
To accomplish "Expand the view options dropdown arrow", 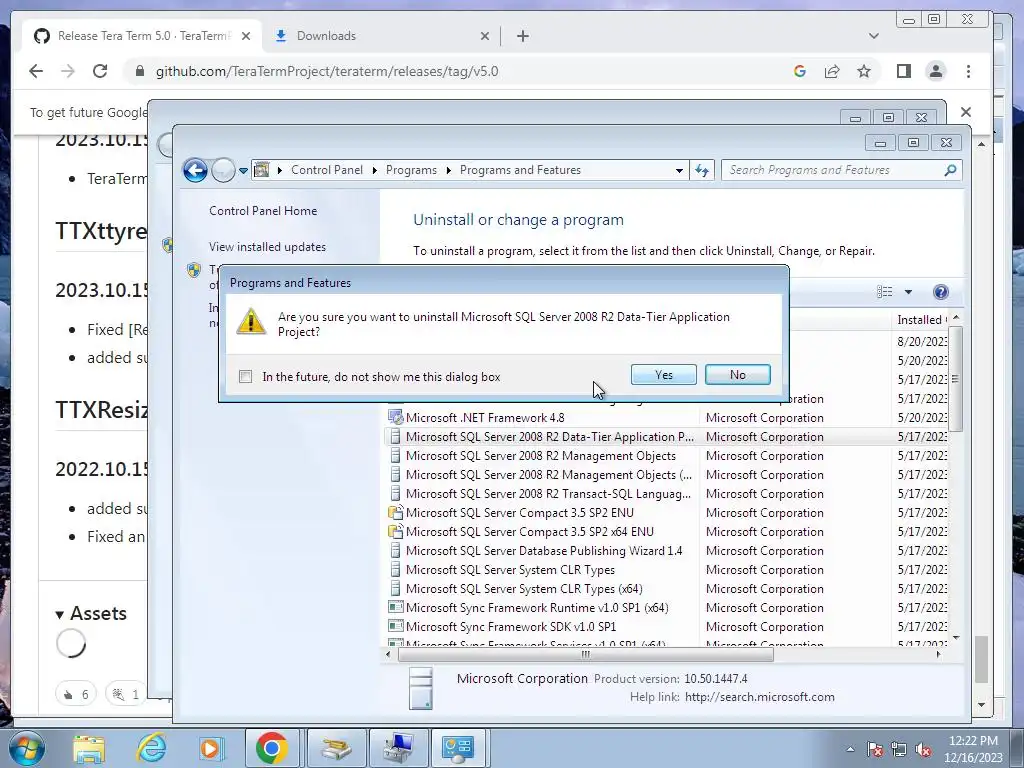I will click(908, 292).
